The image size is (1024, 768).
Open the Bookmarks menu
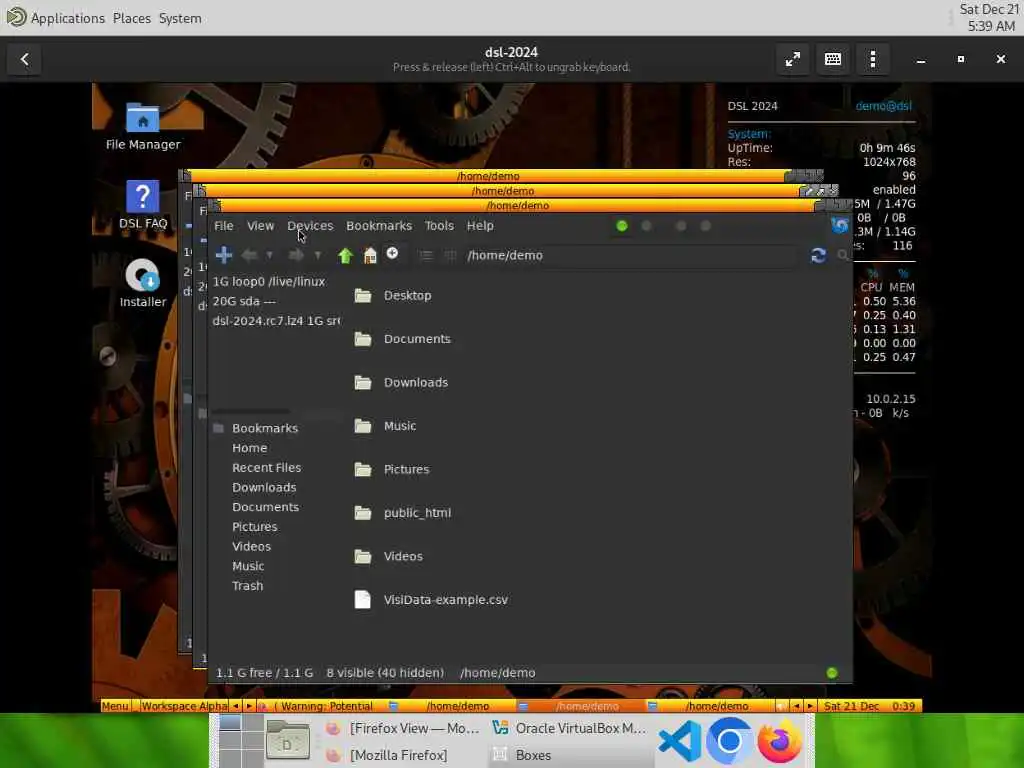tap(379, 225)
